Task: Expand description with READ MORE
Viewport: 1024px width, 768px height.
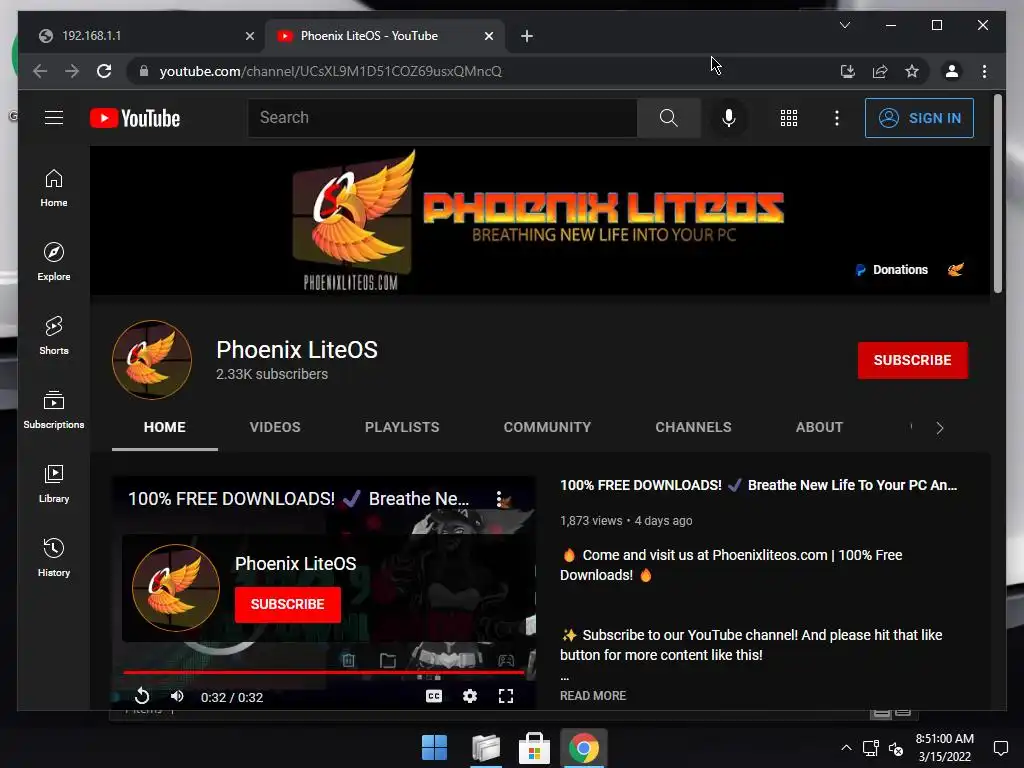Action: click(x=593, y=696)
